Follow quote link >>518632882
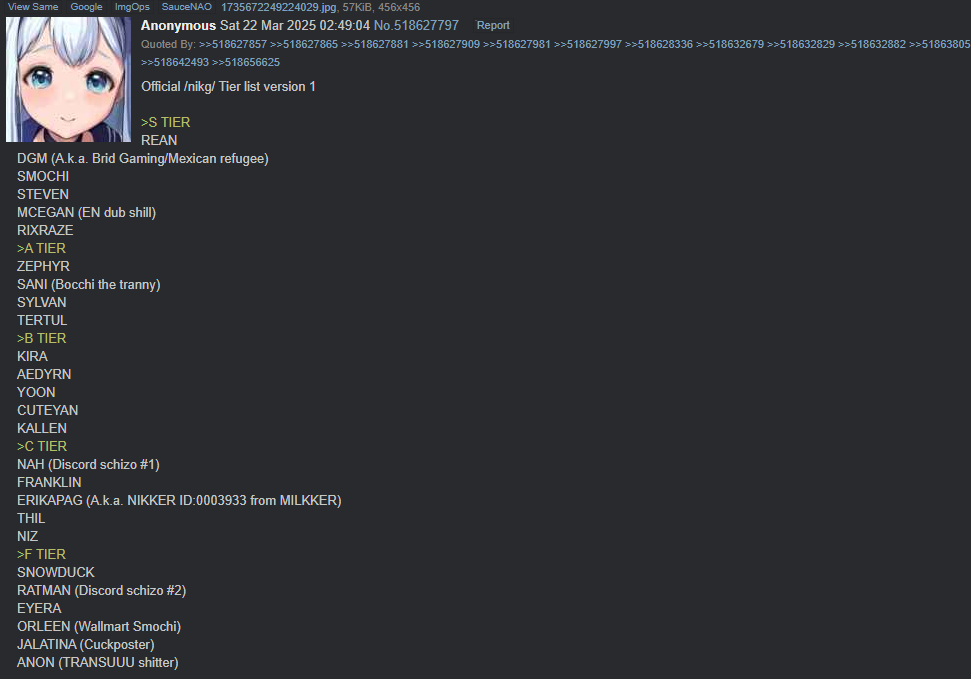Image resolution: width=971 pixels, height=679 pixels. click(x=872, y=45)
